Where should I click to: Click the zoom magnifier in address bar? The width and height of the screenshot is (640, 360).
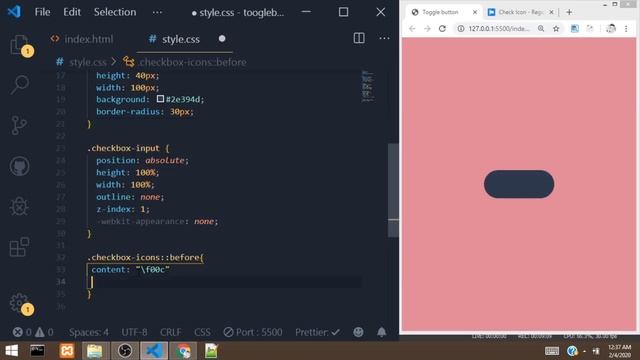[541, 29]
